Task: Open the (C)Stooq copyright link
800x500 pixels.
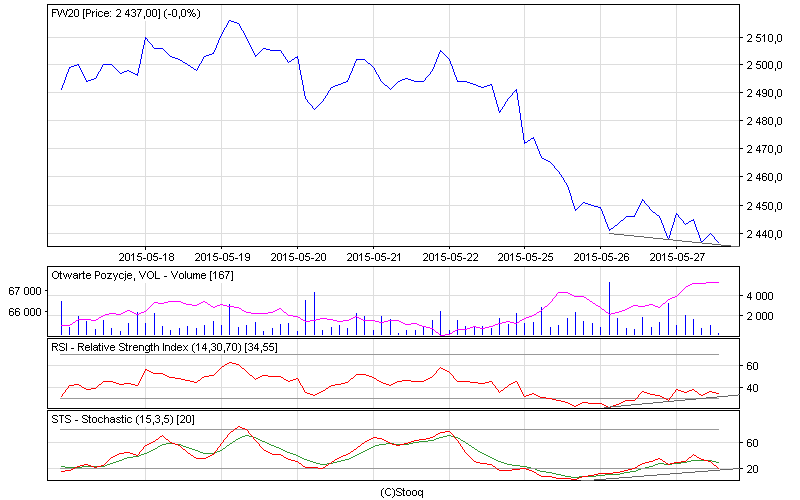Action: [400, 492]
